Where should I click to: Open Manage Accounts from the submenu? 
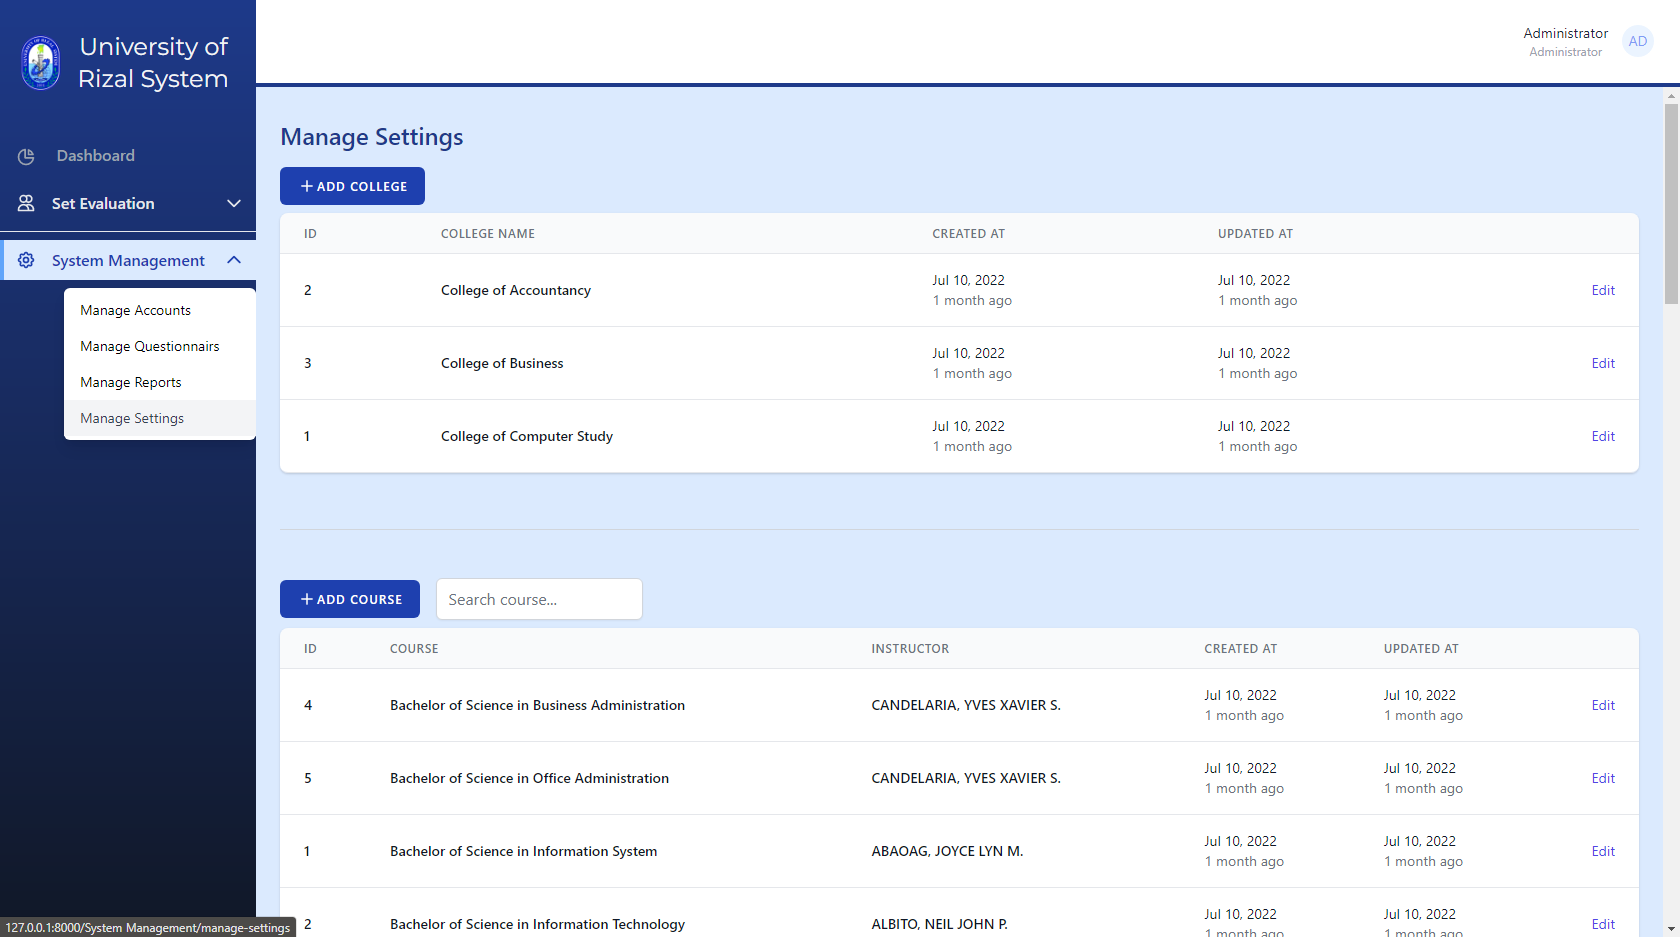pos(135,310)
